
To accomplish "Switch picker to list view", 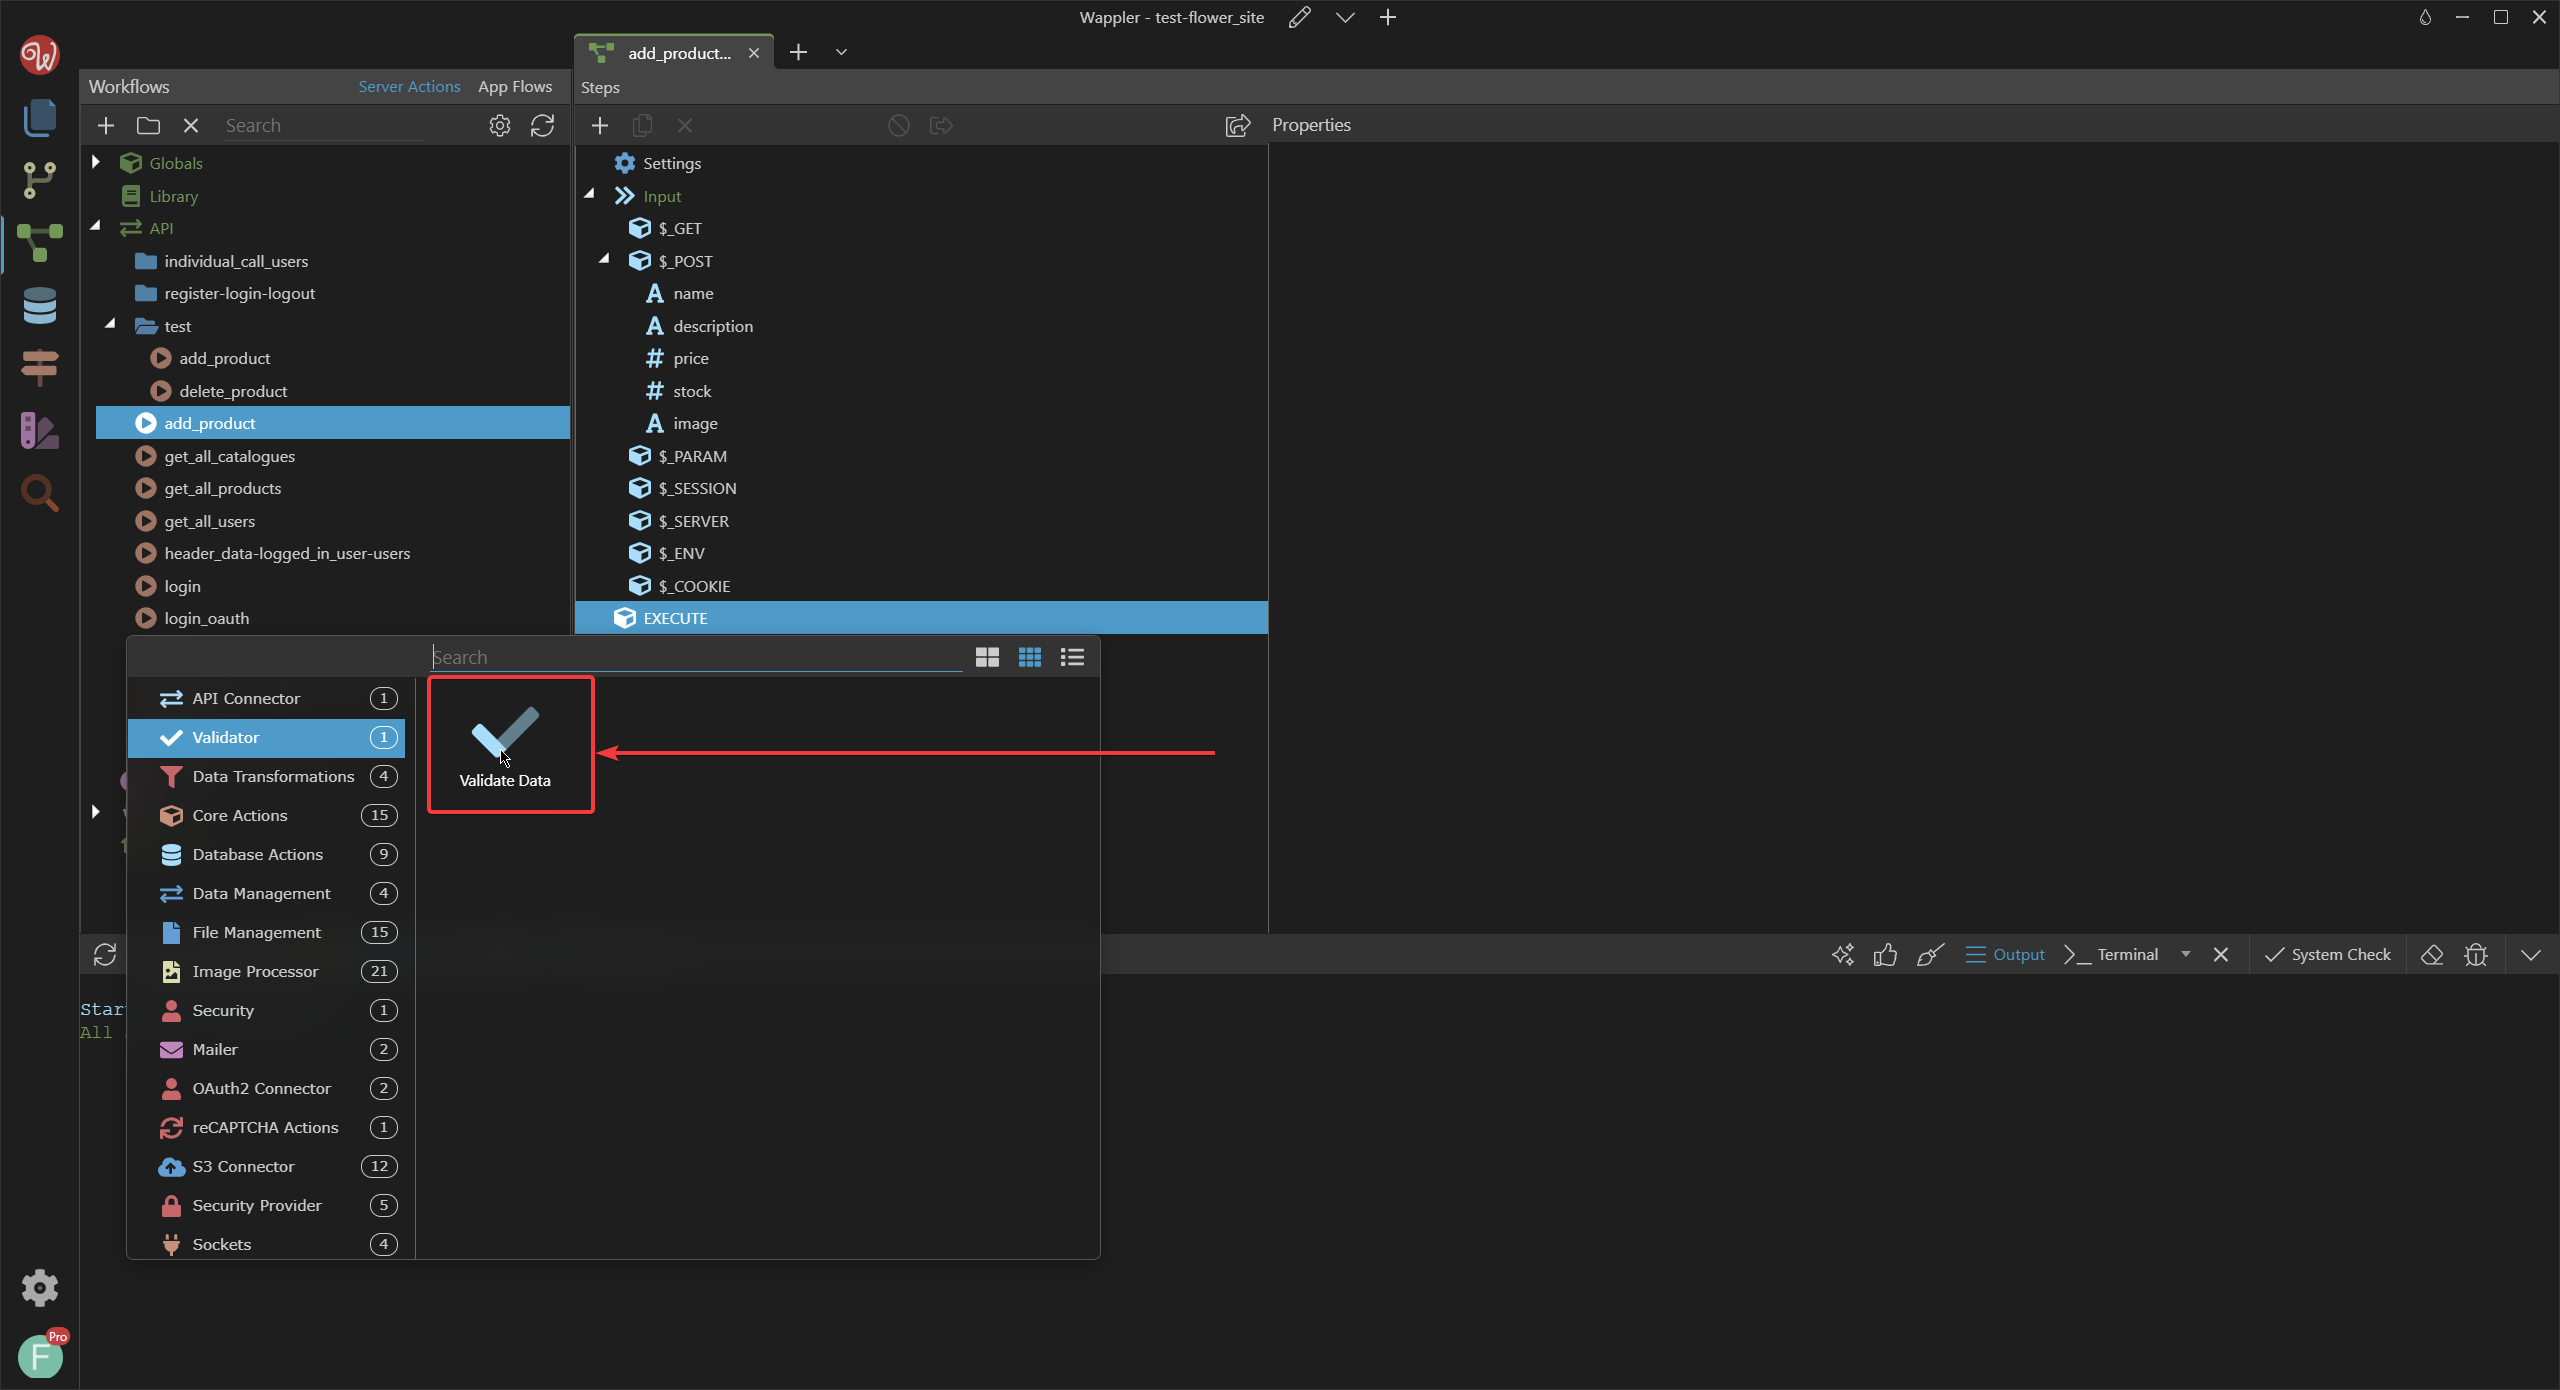I will point(1072,657).
